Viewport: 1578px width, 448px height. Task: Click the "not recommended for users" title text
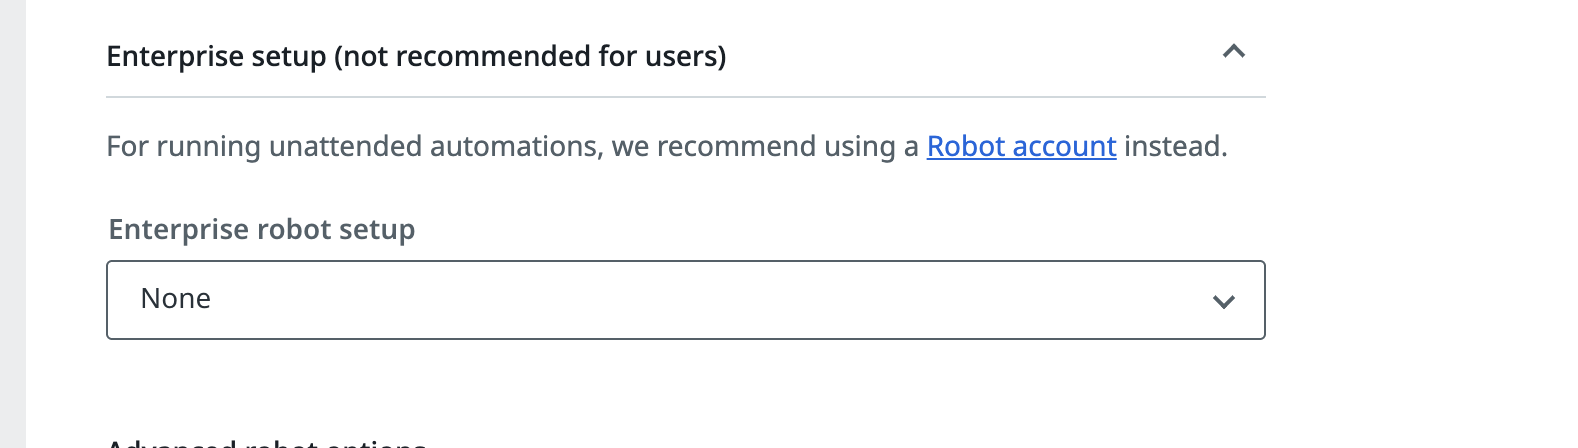point(530,57)
